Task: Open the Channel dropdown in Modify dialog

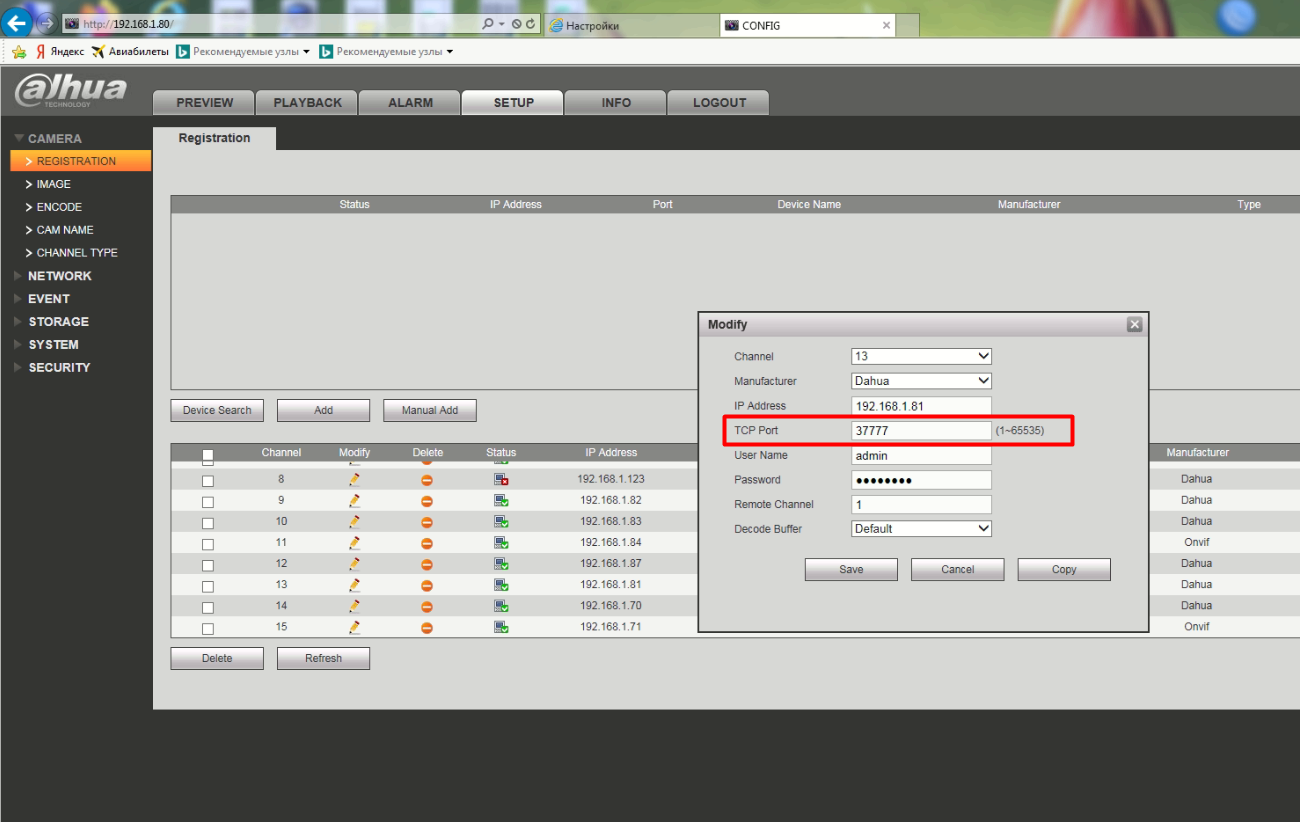Action: 921,356
